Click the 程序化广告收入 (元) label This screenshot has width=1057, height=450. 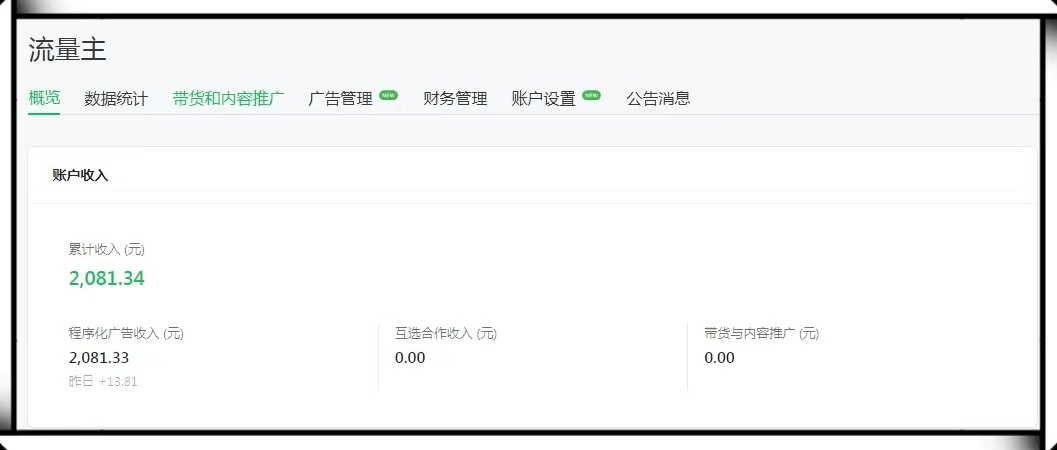pos(126,333)
